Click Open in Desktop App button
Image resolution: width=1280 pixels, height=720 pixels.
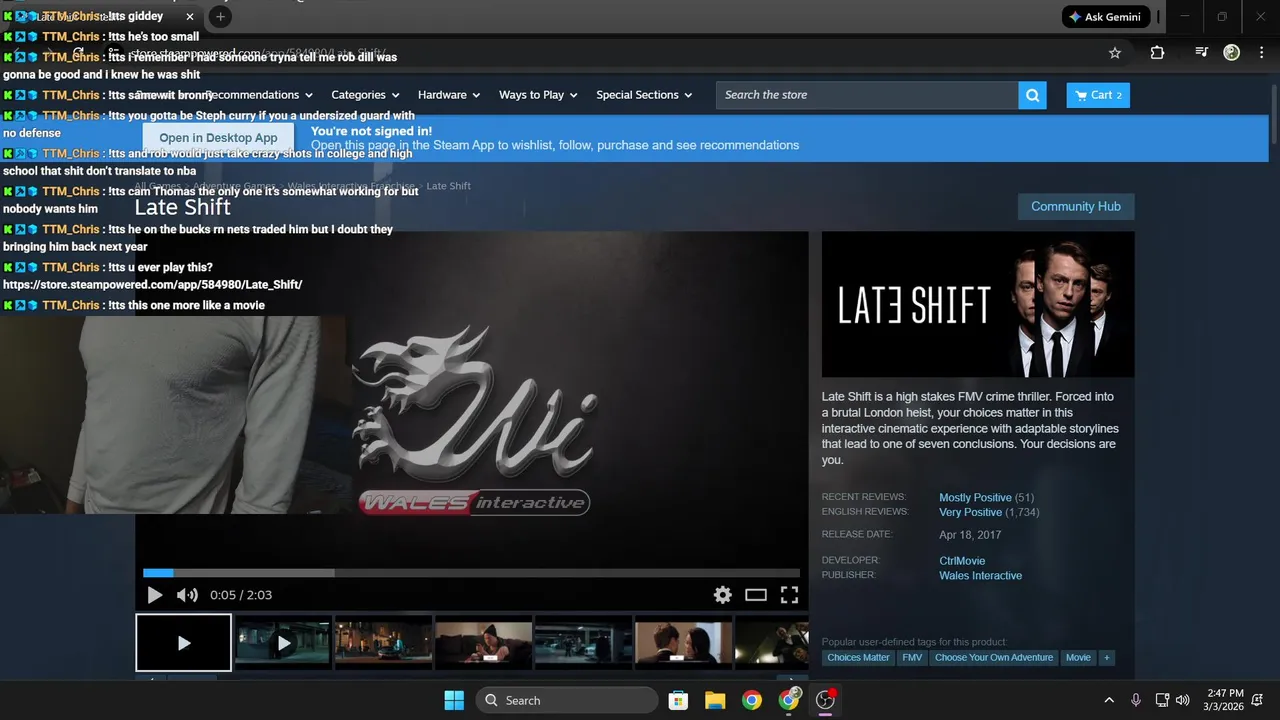(x=218, y=138)
